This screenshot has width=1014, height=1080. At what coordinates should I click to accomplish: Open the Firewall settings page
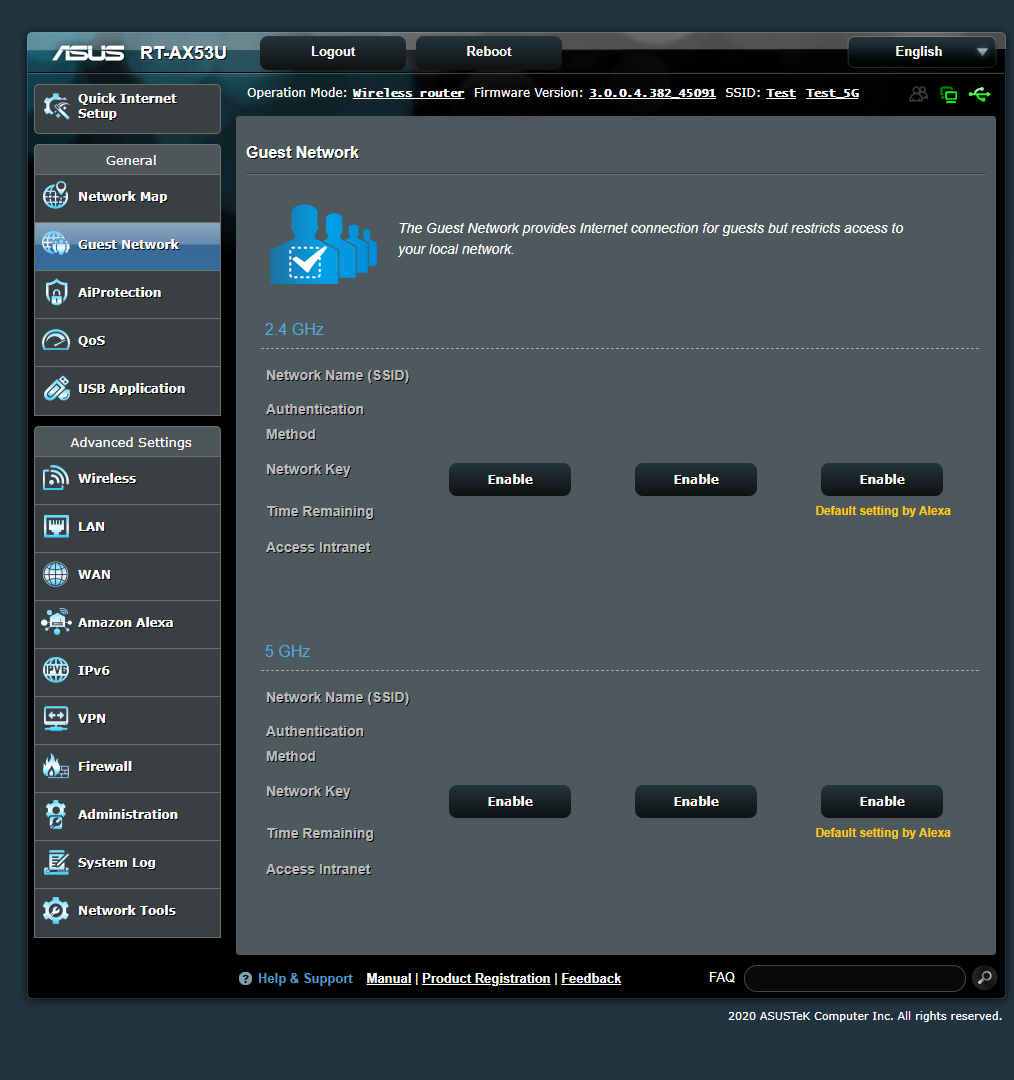click(x=127, y=767)
